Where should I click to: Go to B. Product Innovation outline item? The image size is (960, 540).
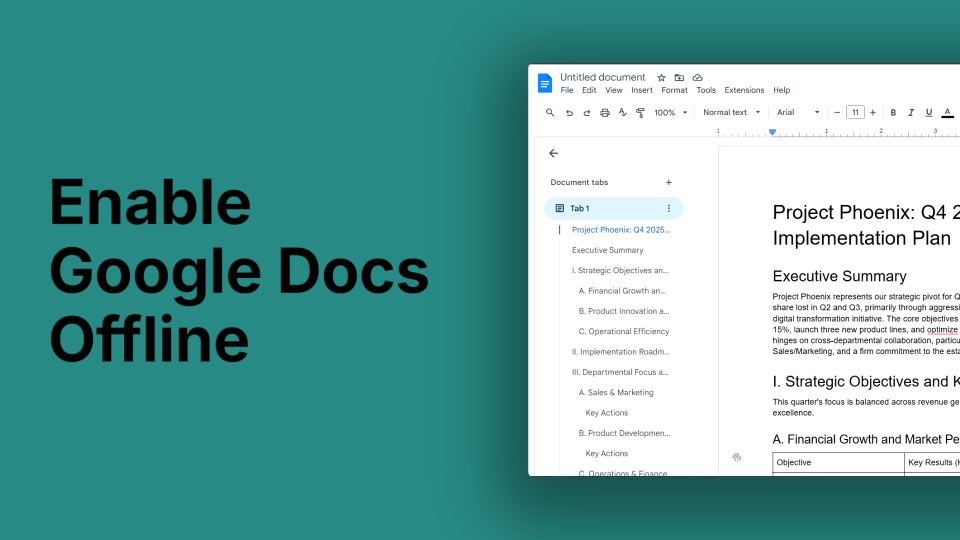(624, 311)
